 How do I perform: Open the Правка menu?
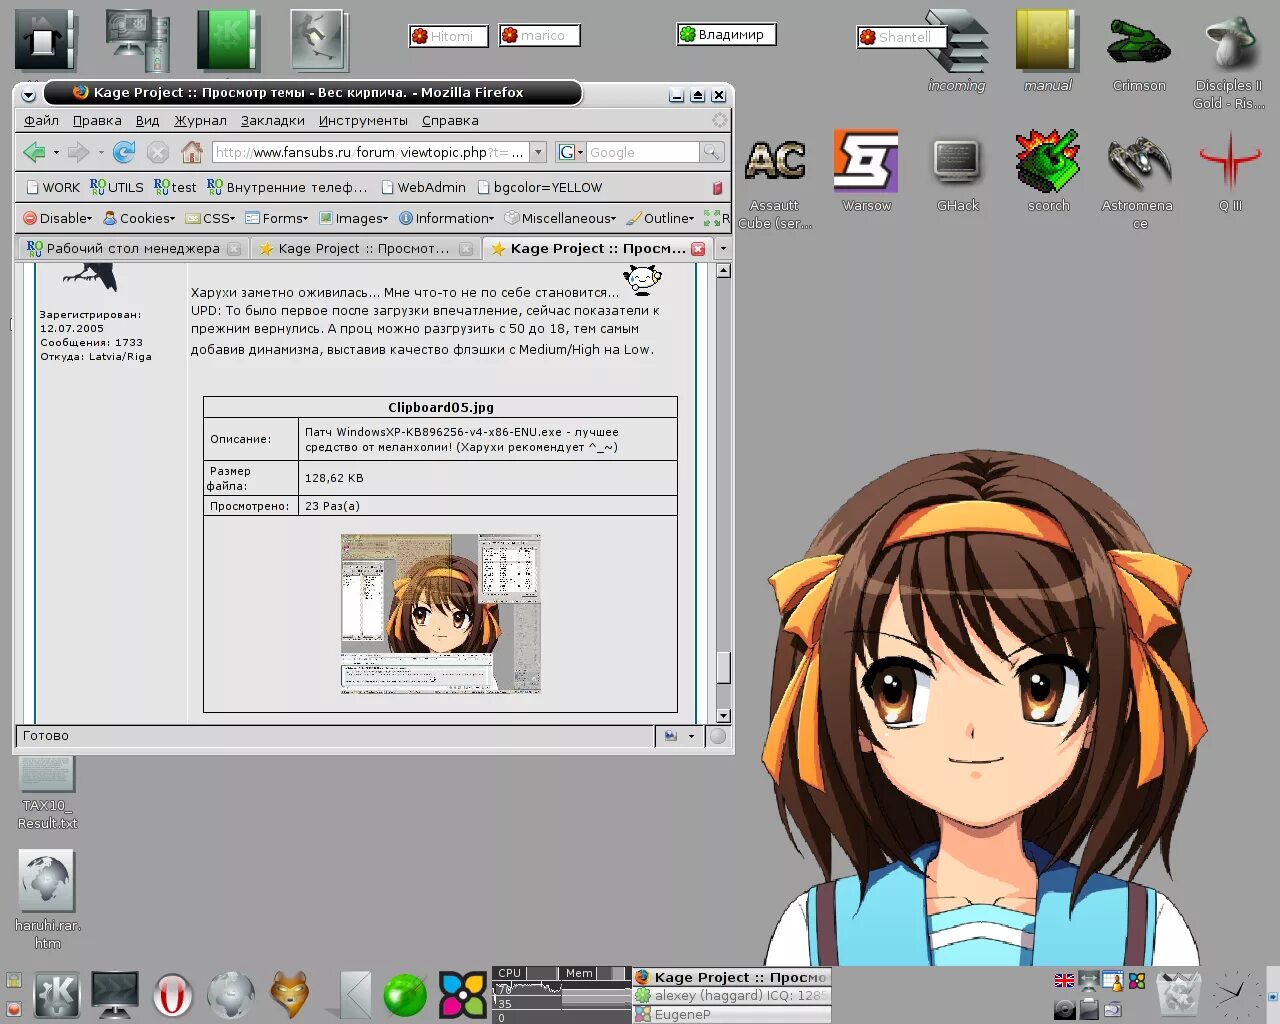pos(97,120)
